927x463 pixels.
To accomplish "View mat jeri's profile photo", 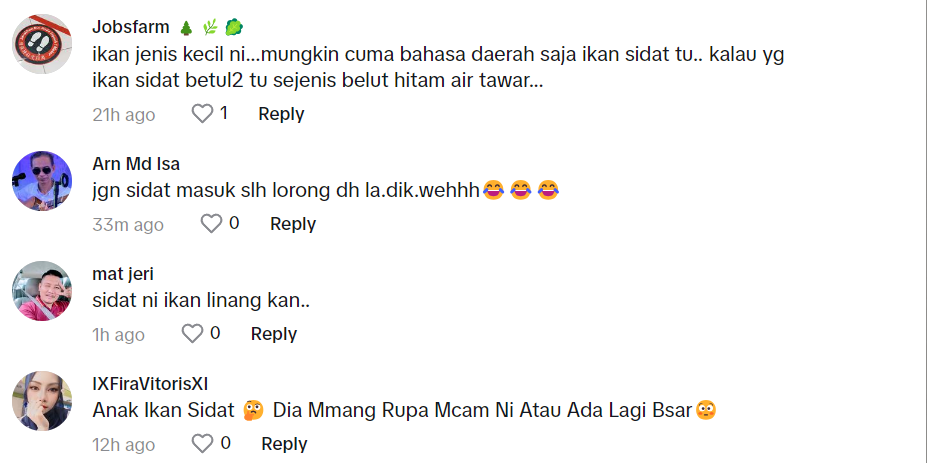I will coord(42,291).
